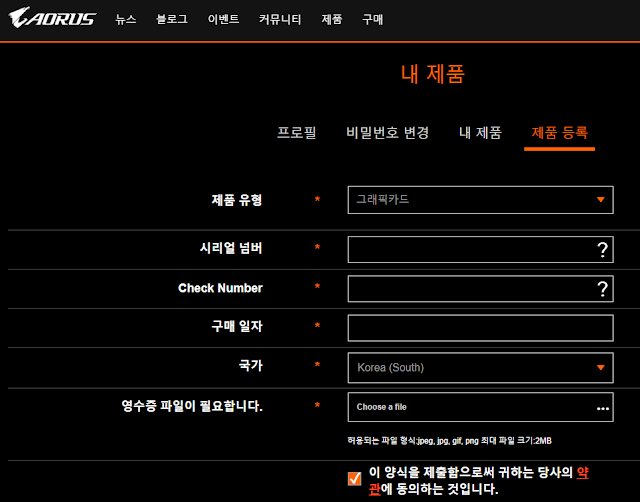Click the 영수증 파일이 필요합니다. label
Image resolution: width=640 pixels, height=502 pixels.
pyautogui.click(x=192, y=406)
